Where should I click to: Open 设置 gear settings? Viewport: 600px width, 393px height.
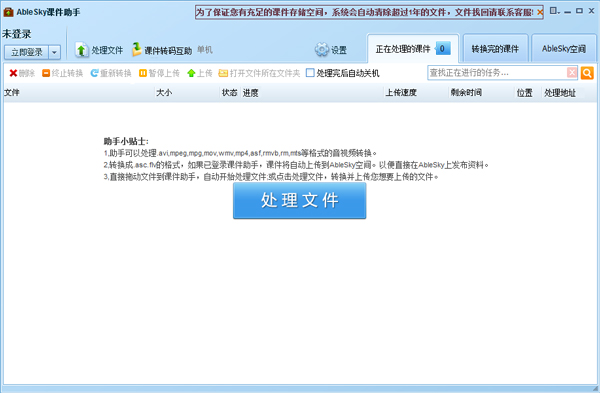pyautogui.click(x=331, y=50)
